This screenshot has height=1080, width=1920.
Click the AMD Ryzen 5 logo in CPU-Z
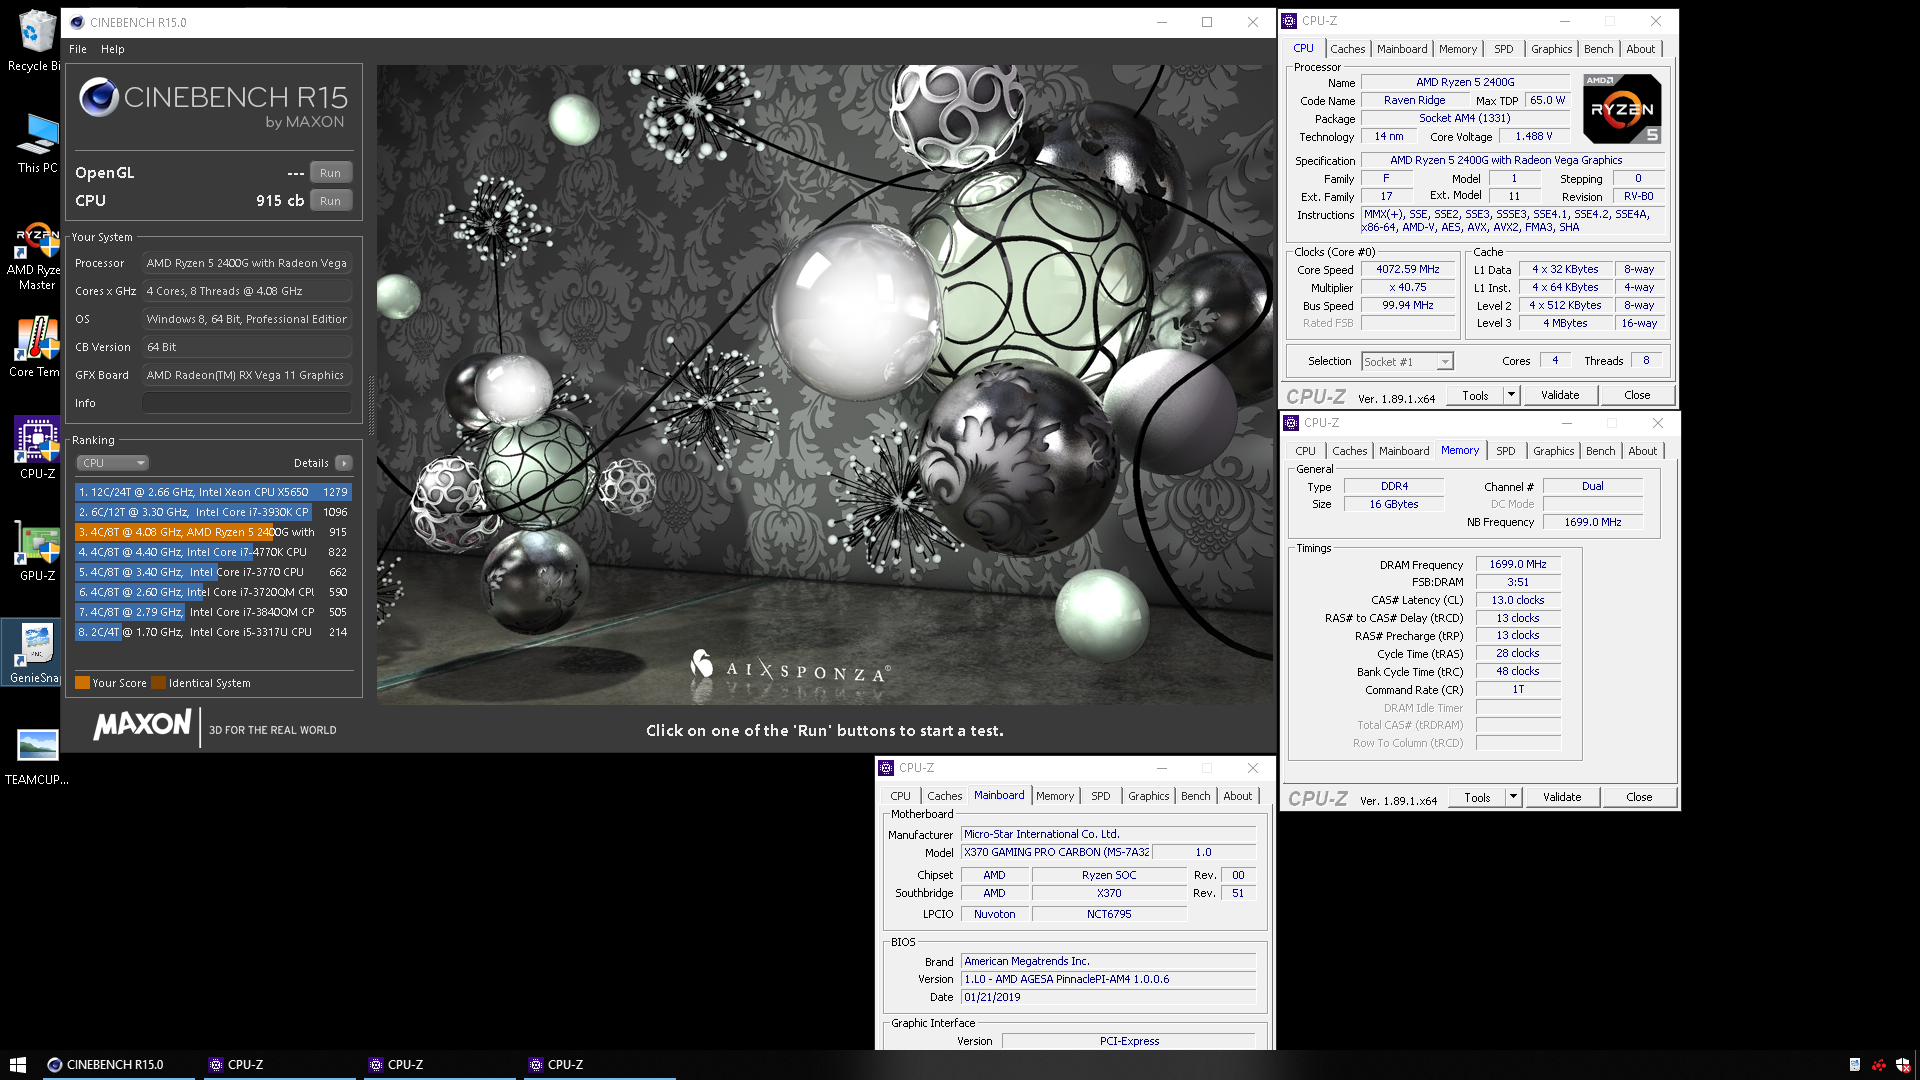[x=1622, y=108]
